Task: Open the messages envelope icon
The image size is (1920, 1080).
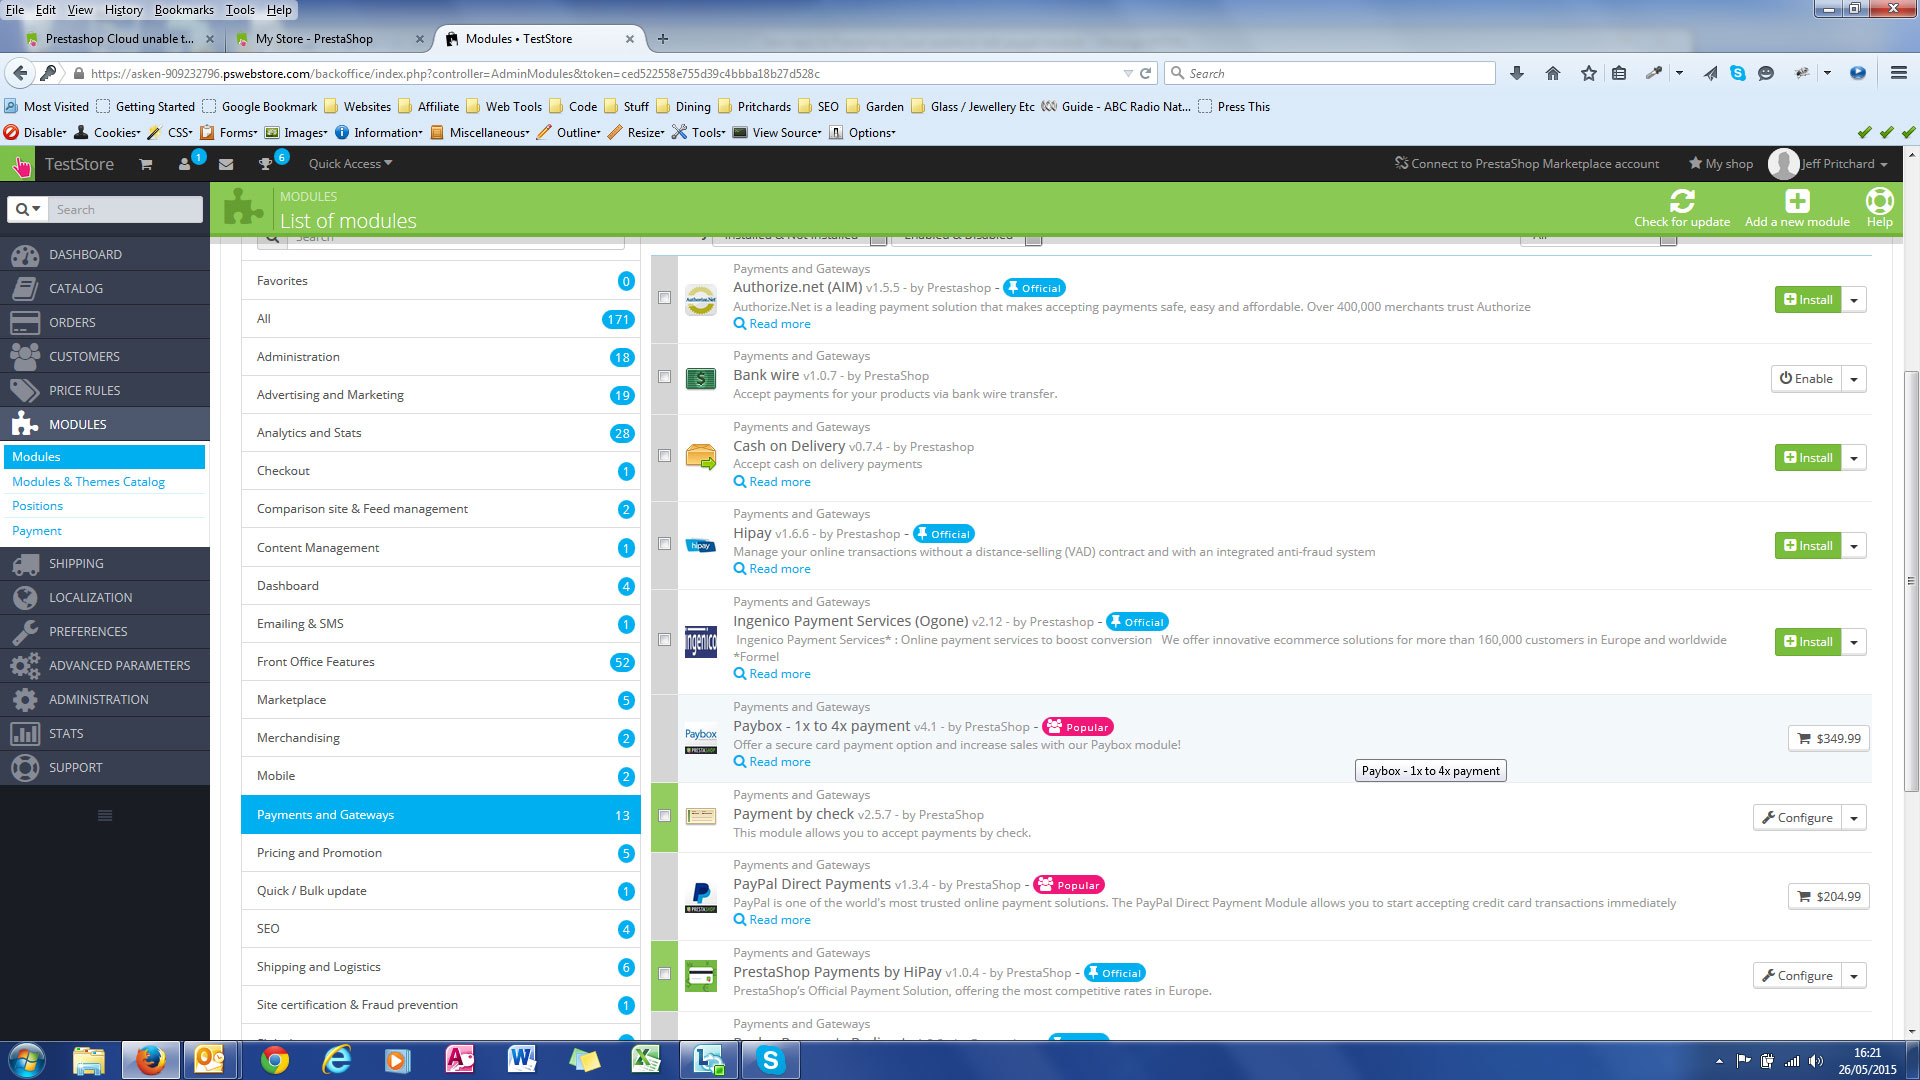Action: (226, 164)
